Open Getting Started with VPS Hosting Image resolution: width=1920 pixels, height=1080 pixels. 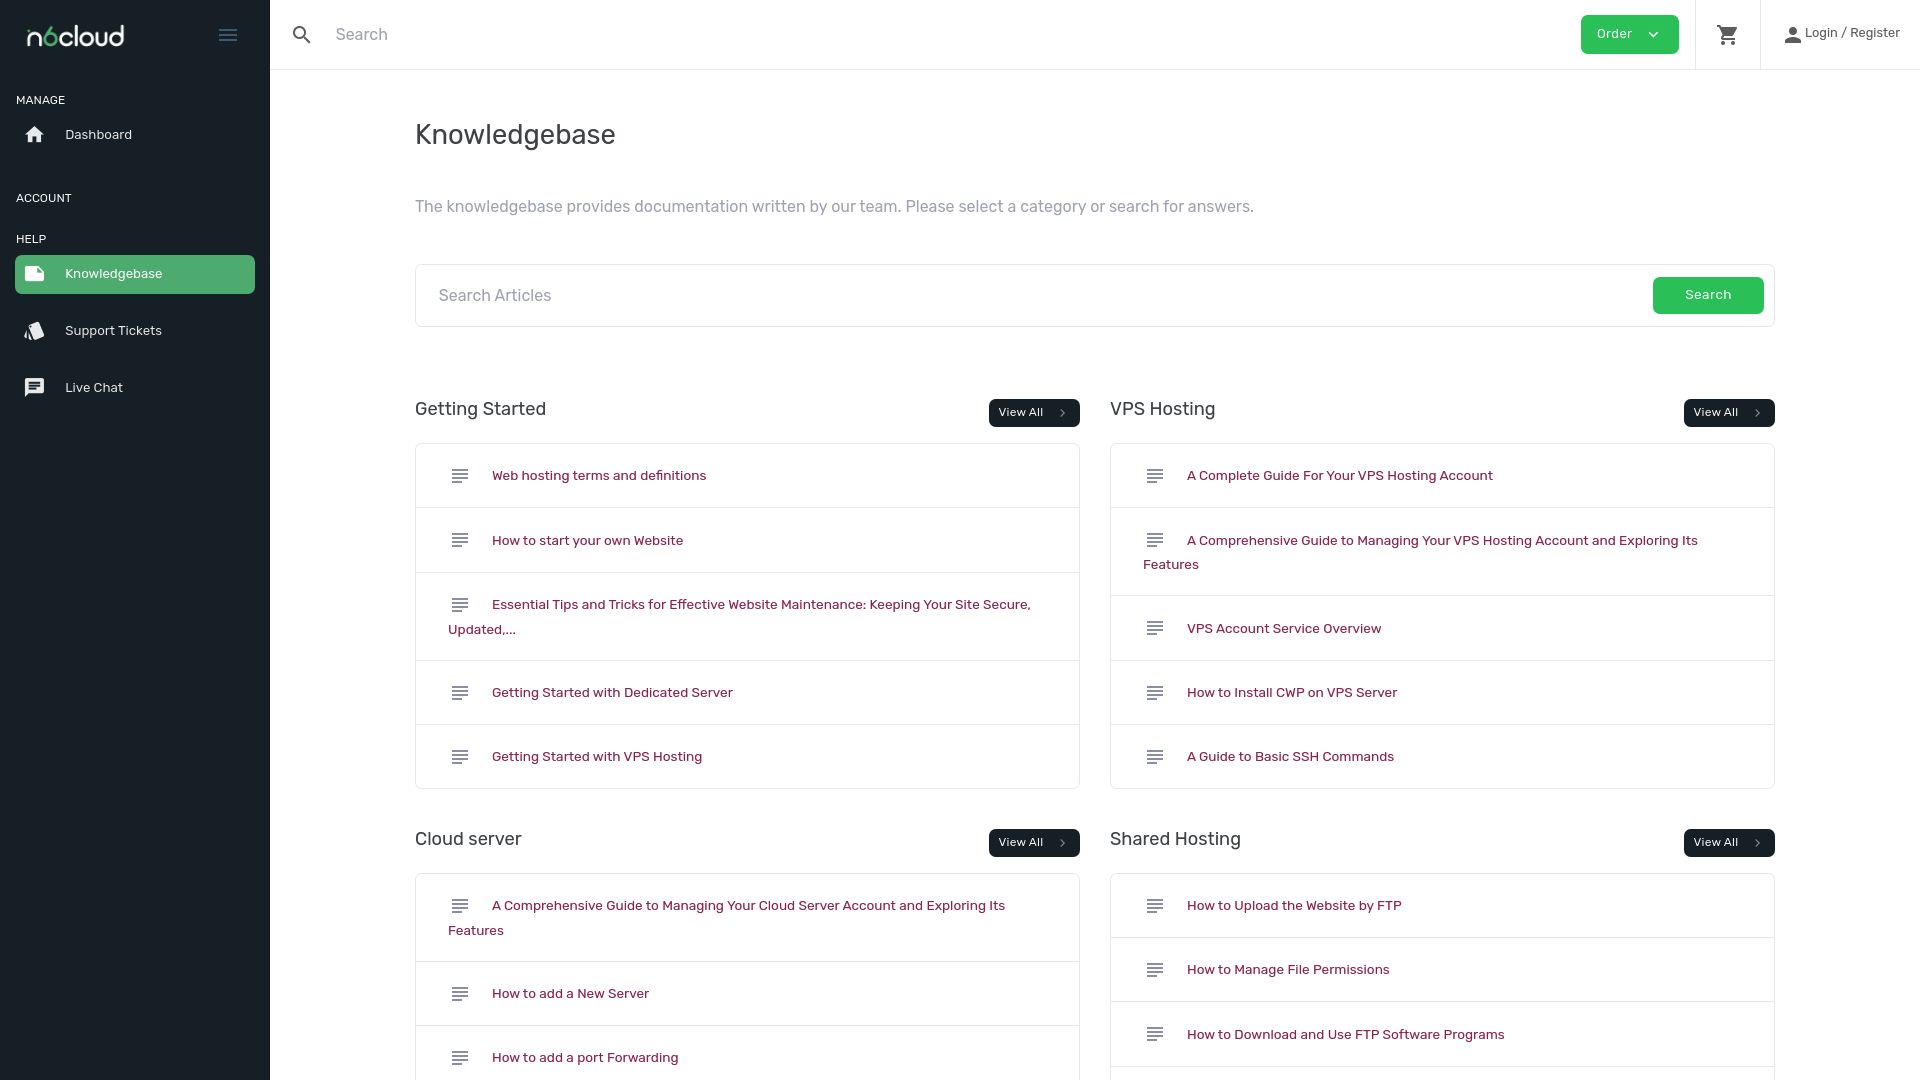pyautogui.click(x=596, y=756)
